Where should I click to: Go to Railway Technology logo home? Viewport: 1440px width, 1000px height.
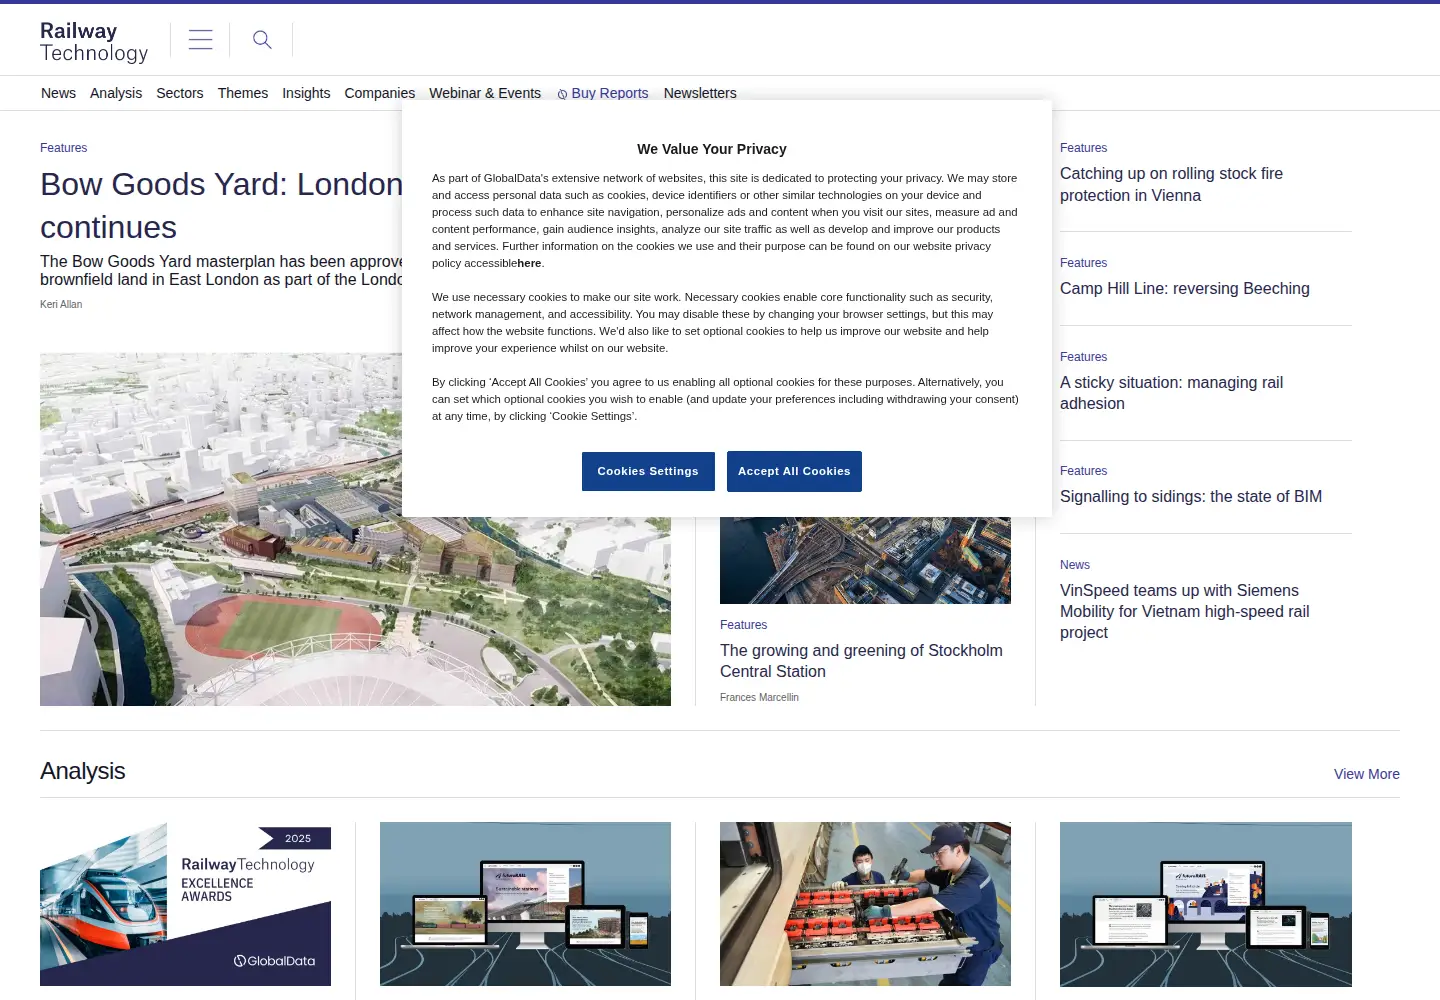[94, 42]
